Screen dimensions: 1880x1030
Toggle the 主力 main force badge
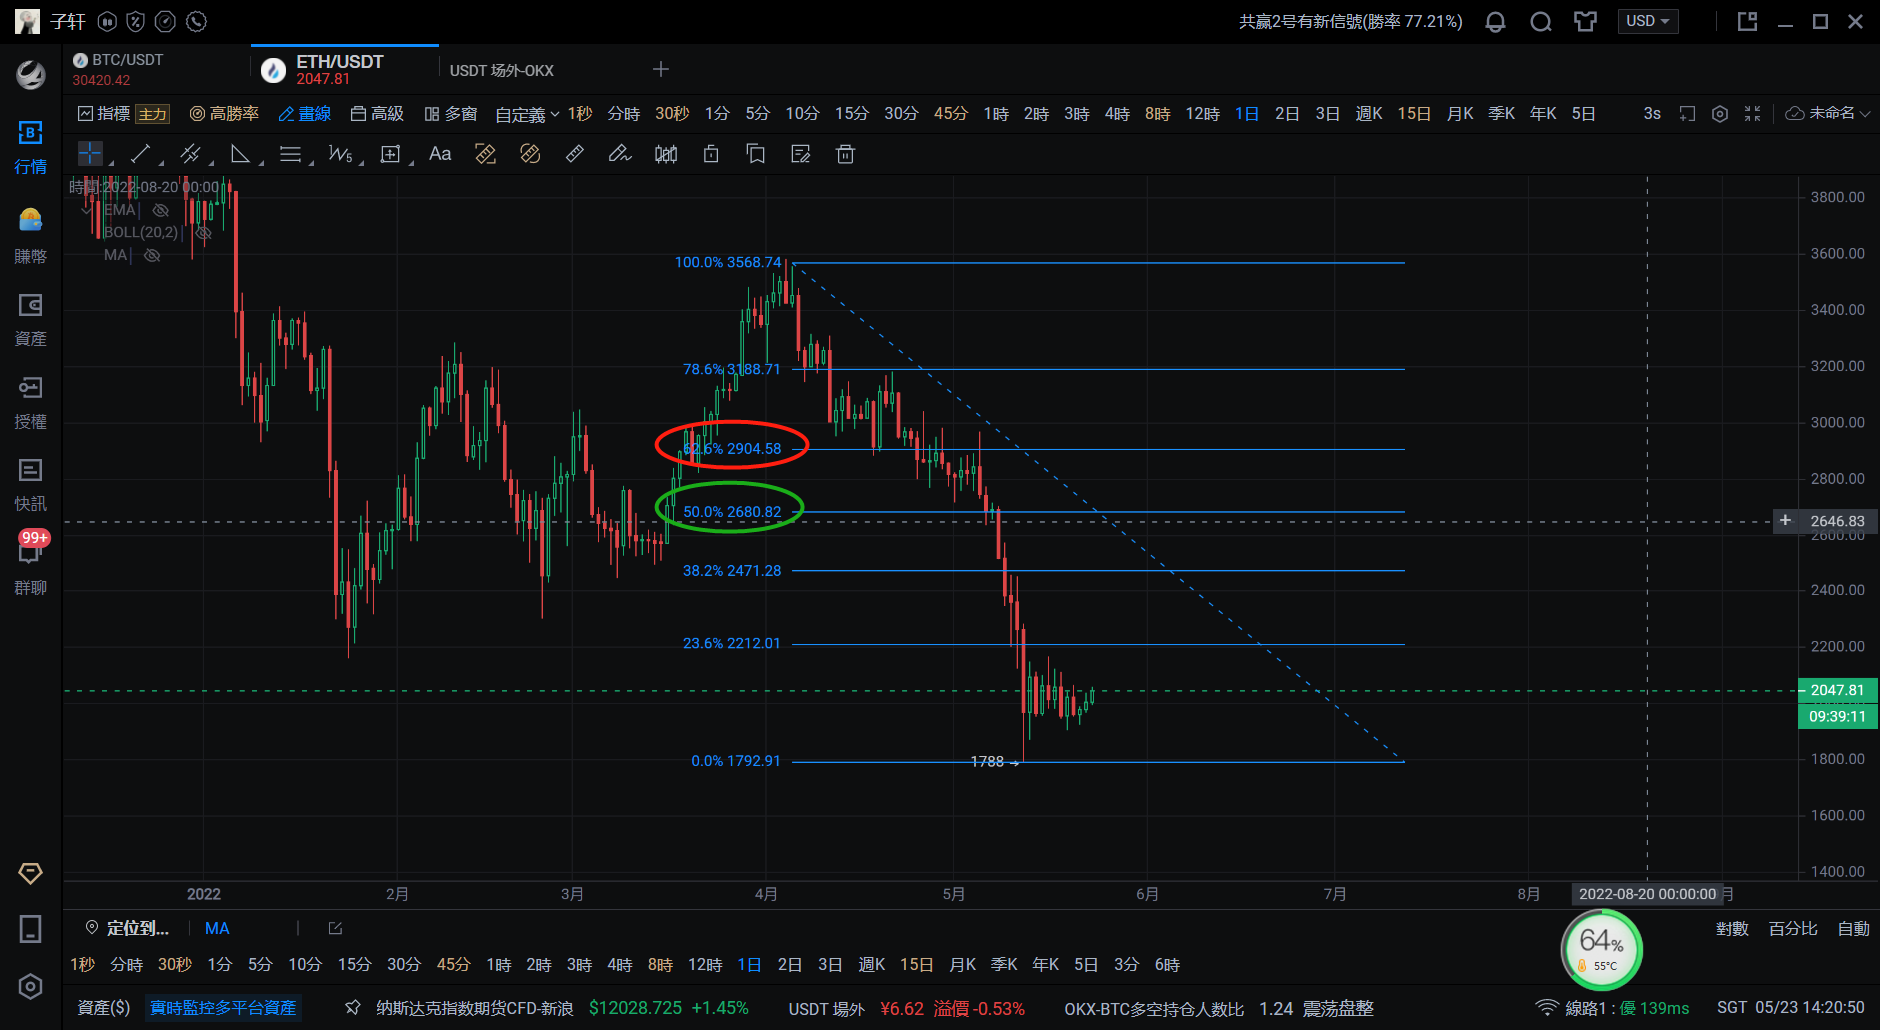(x=153, y=114)
